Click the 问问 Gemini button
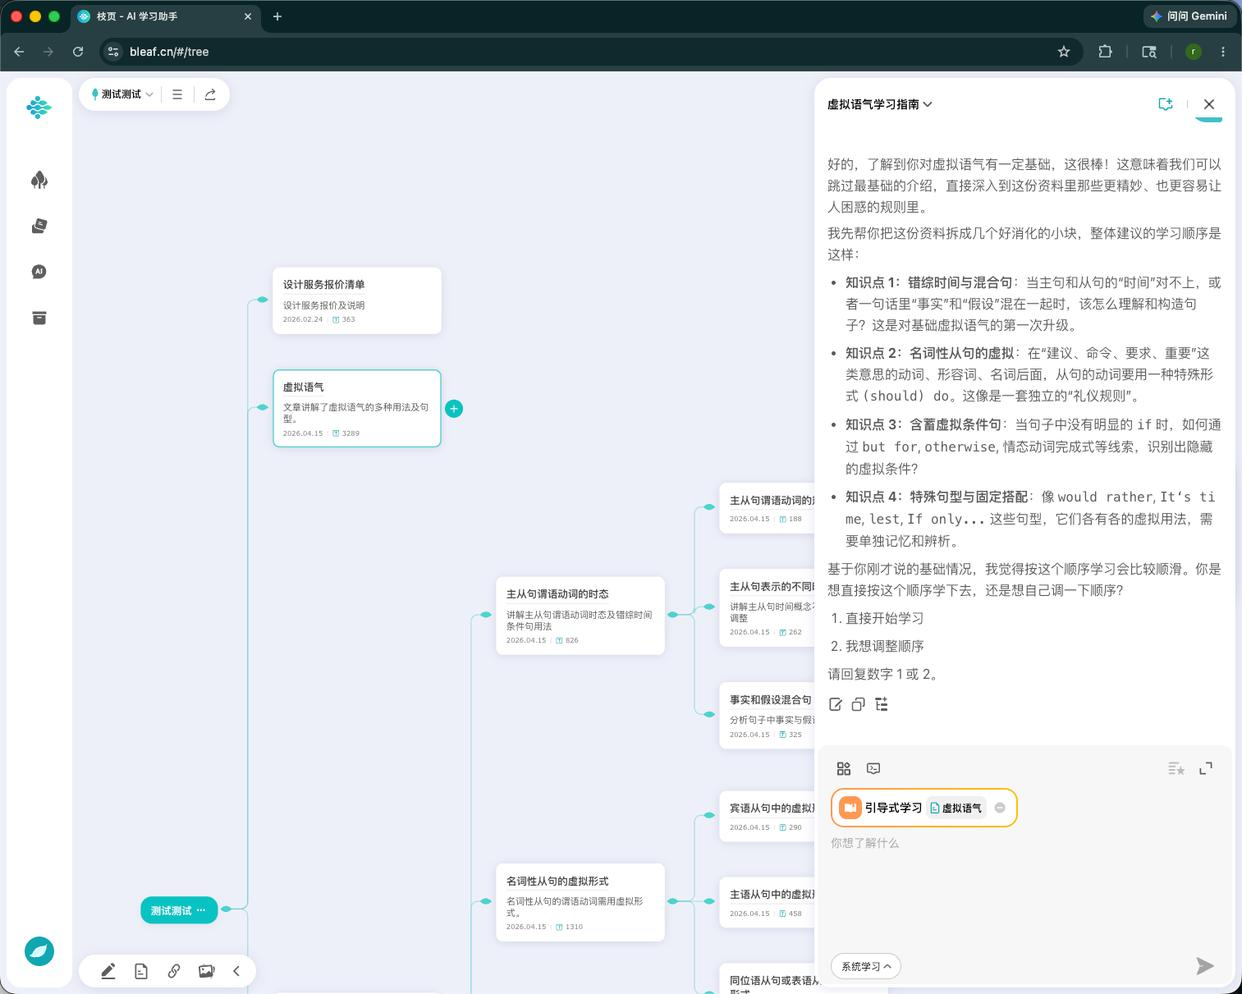 (1188, 16)
